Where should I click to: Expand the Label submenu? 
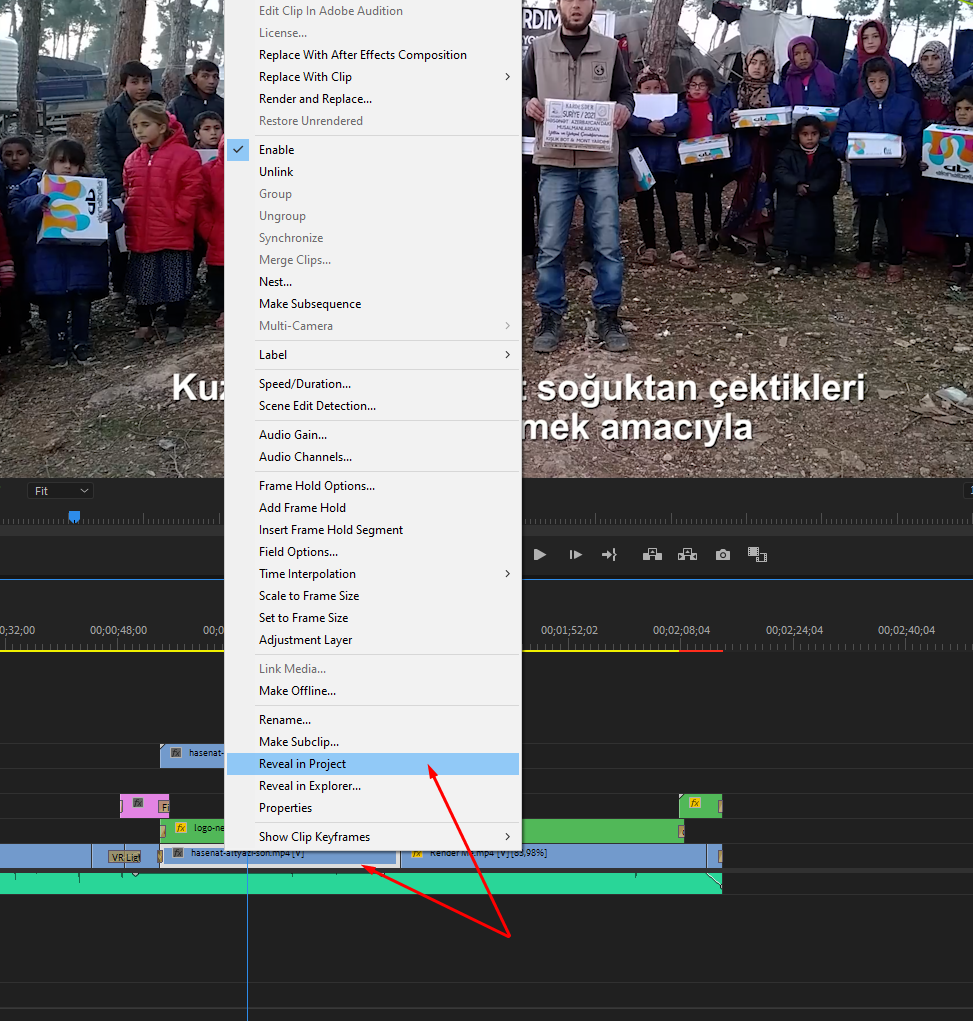click(x=373, y=355)
